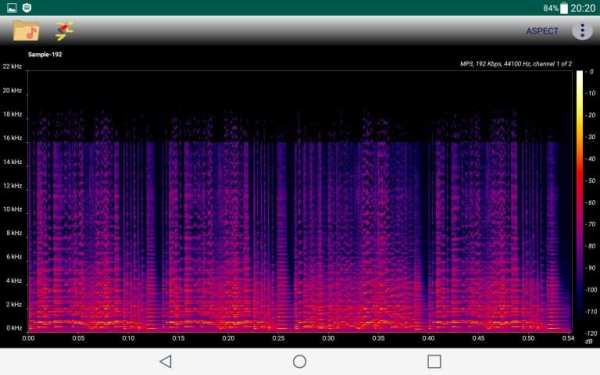Open the three-dot overflow menu
Screen dimensions: 600x375
pos(582,31)
